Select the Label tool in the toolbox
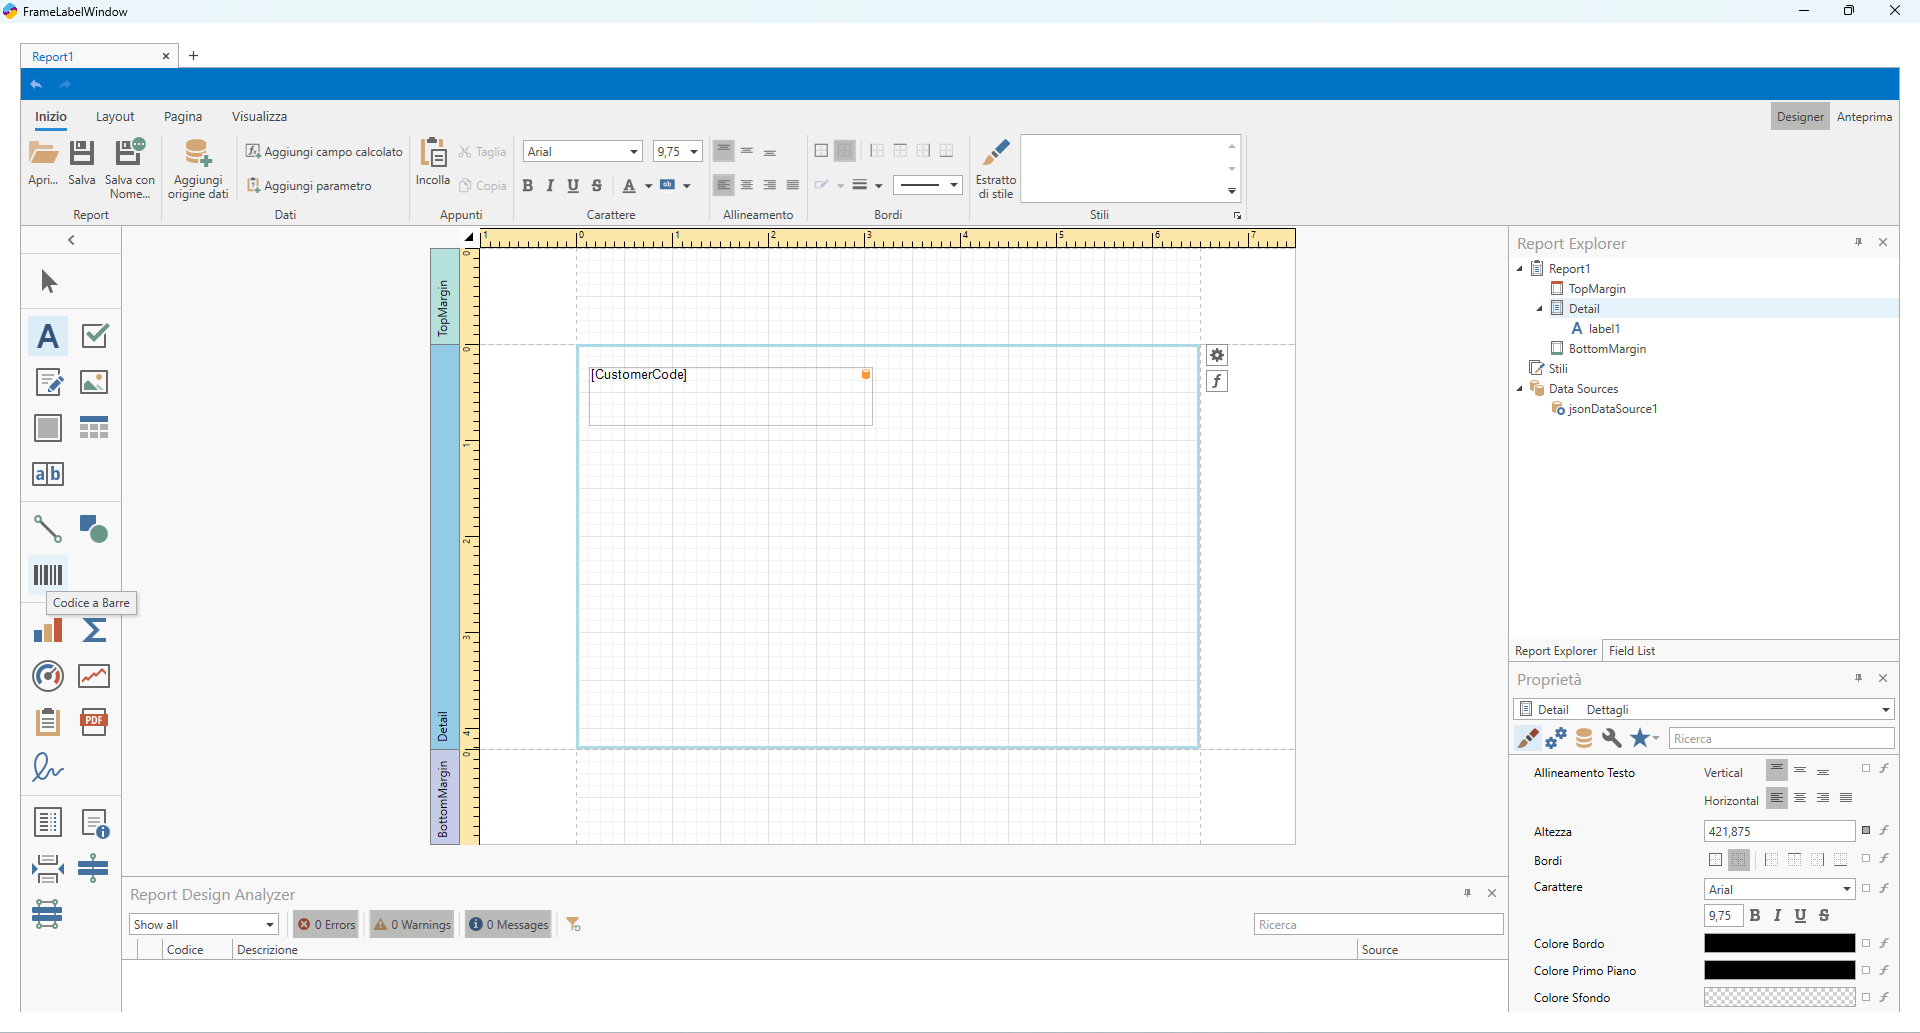The image size is (1920, 1033). (47, 336)
